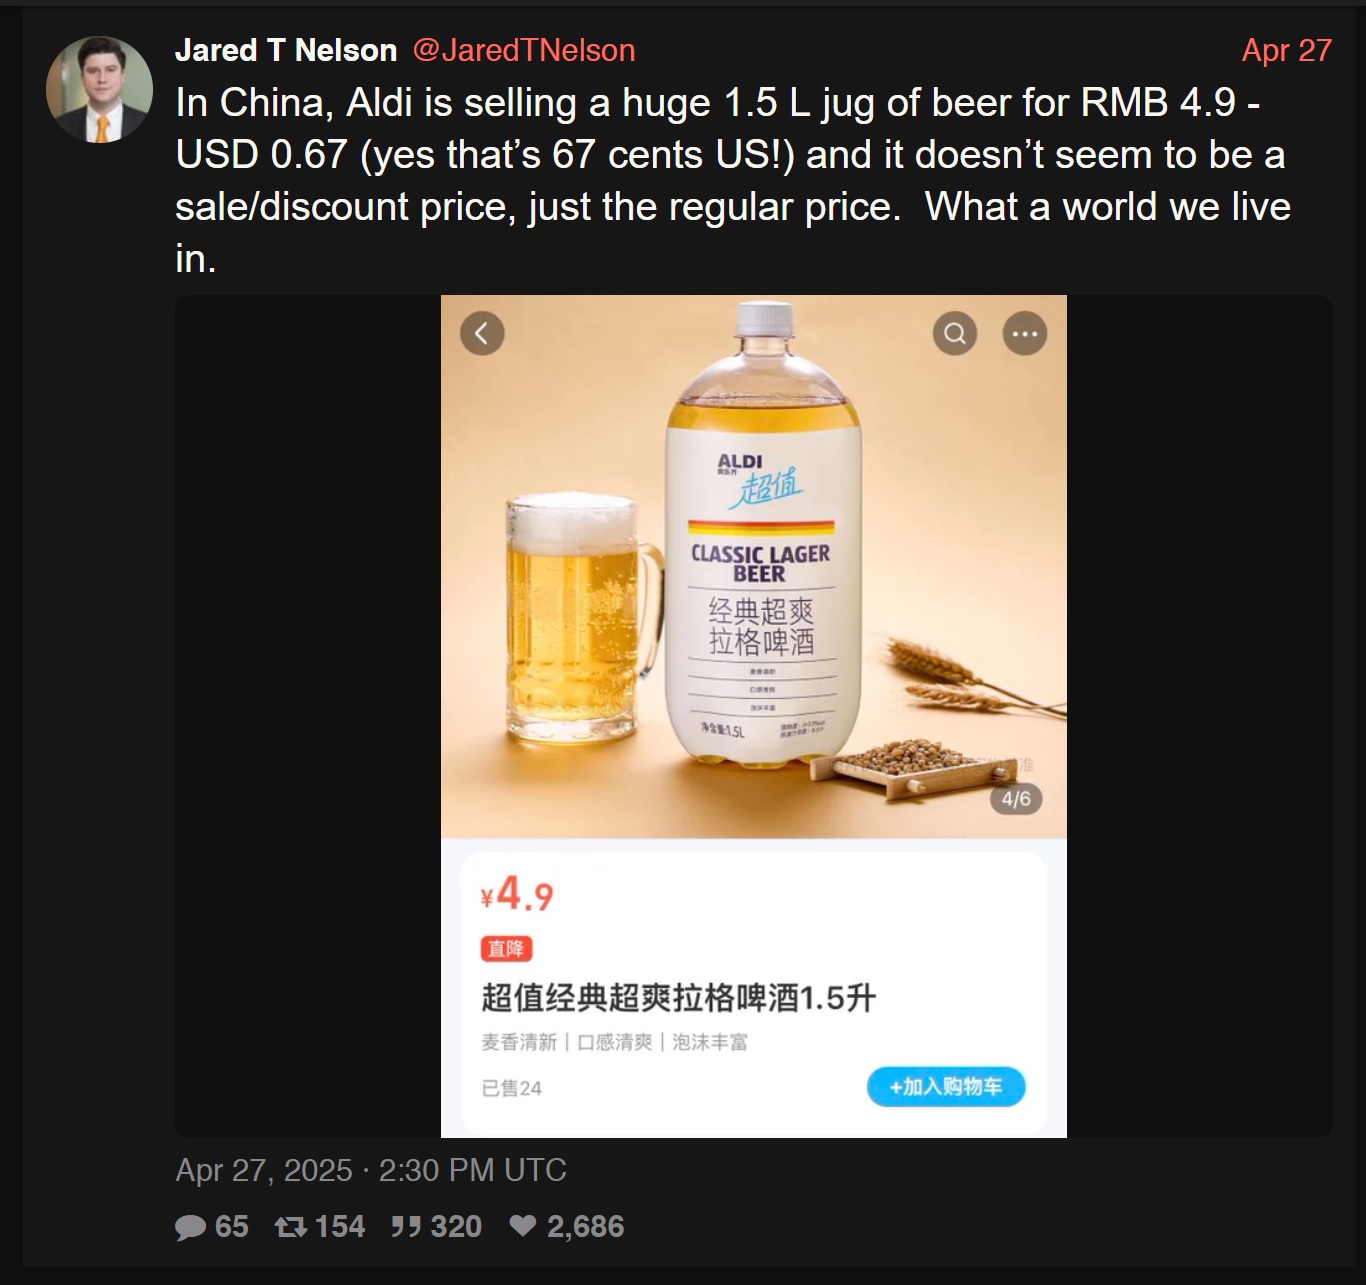This screenshot has width=1366, height=1285.
Task: Open the @JaredTNelson handle link
Action: 524,50
